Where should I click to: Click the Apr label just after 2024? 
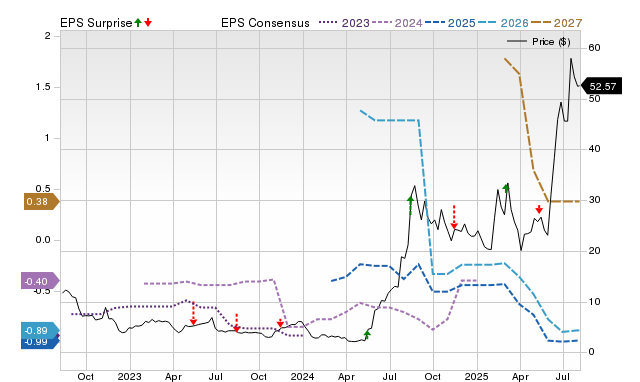[346, 376]
